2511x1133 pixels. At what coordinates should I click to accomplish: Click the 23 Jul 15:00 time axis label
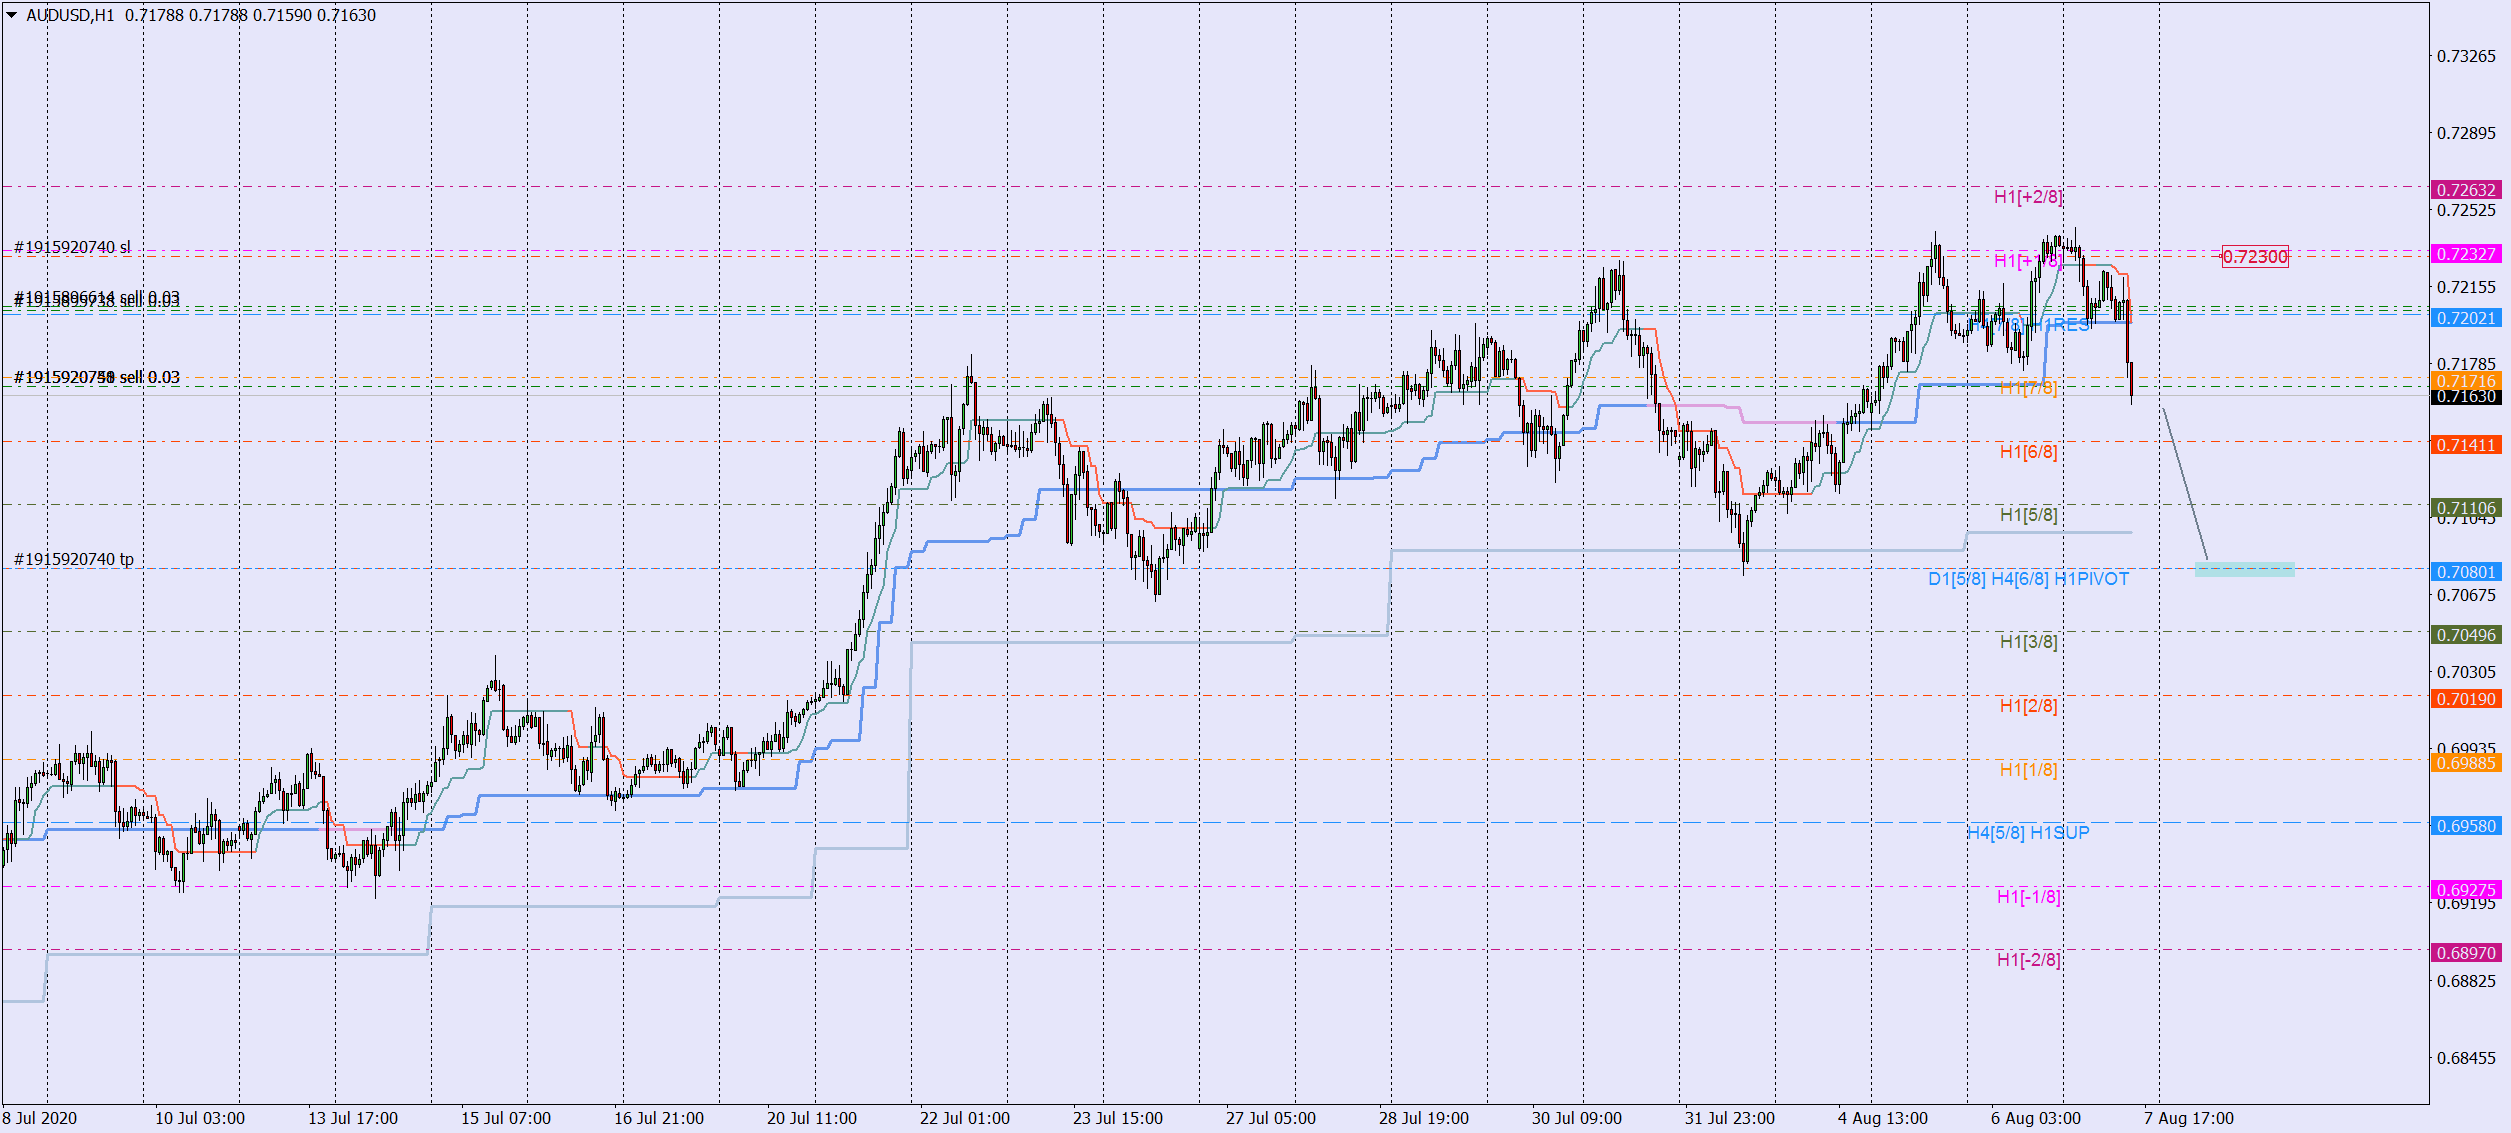[x=1118, y=1118]
